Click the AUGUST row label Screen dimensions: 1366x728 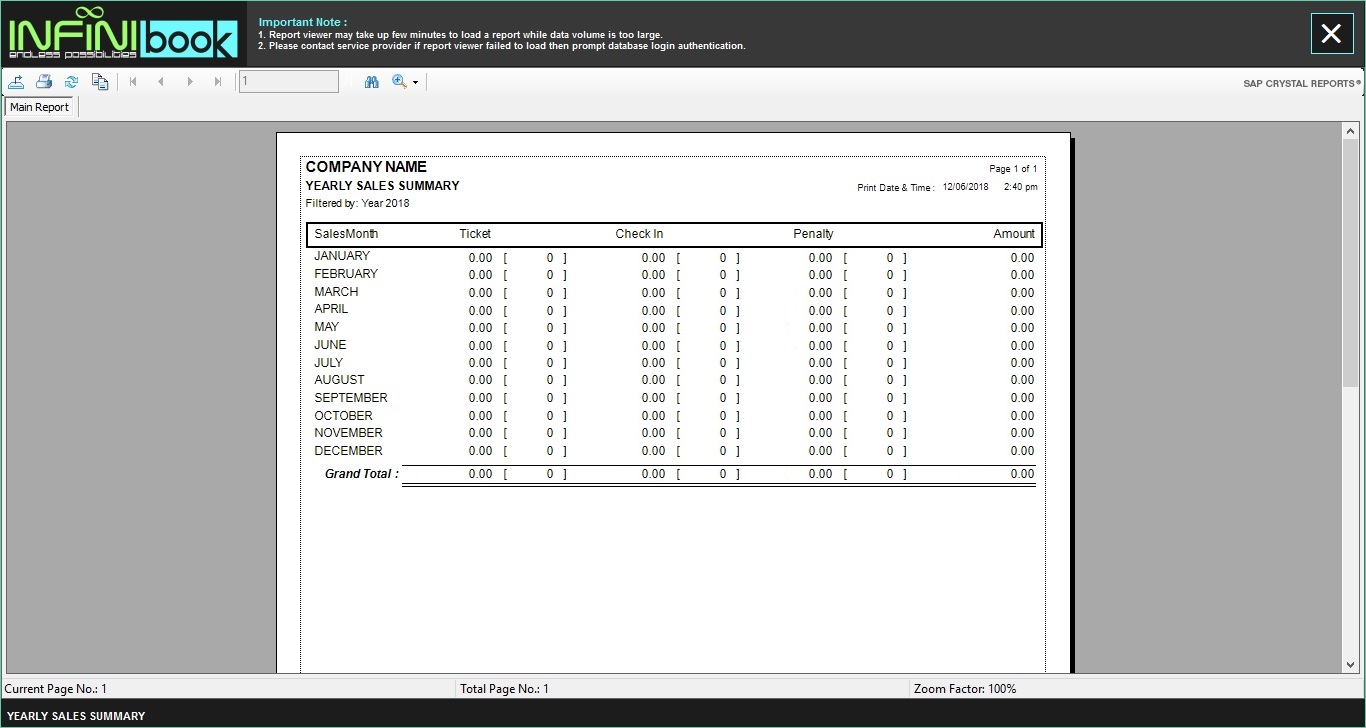click(x=339, y=380)
